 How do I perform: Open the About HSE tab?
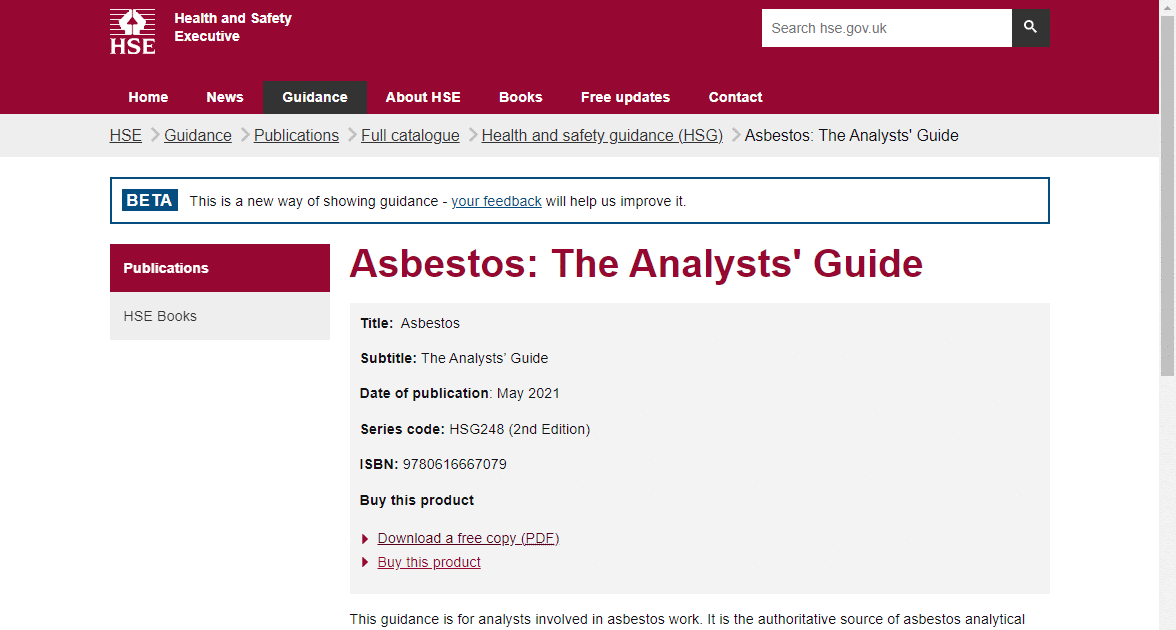click(423, 97)
